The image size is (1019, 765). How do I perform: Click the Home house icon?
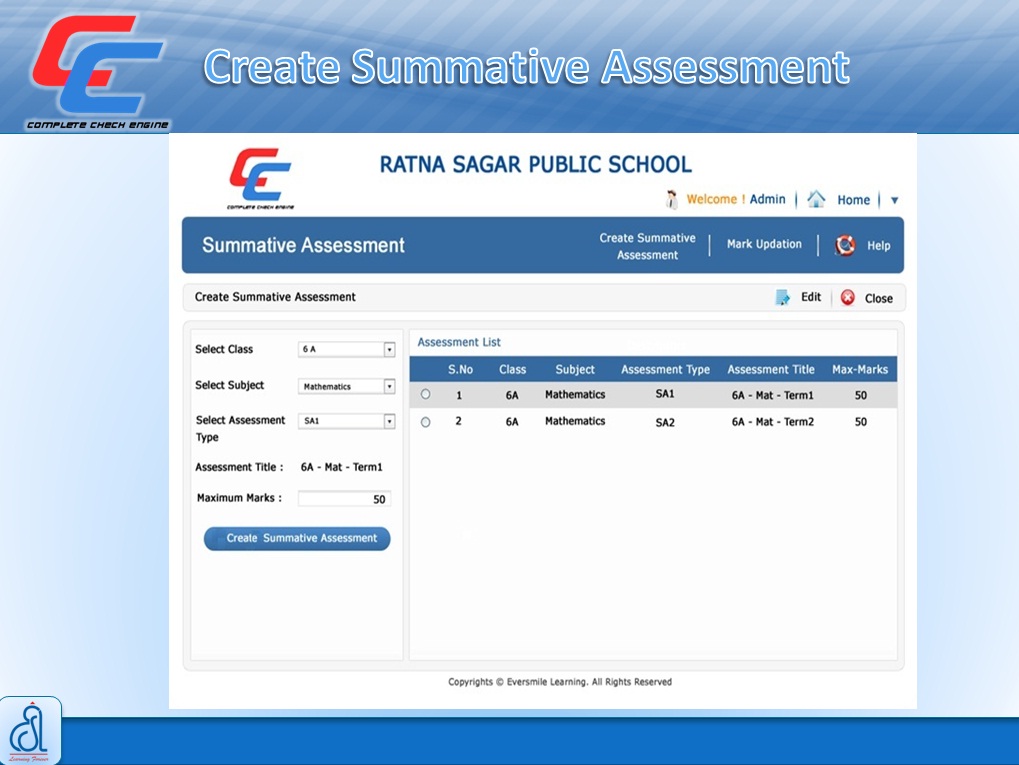(x=816, y=198)
